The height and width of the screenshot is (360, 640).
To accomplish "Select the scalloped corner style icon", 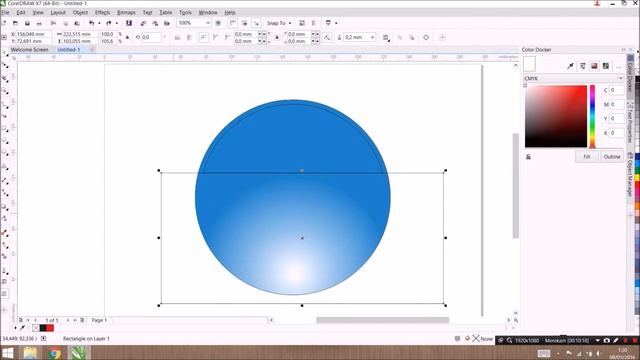I will click(215, 38).
